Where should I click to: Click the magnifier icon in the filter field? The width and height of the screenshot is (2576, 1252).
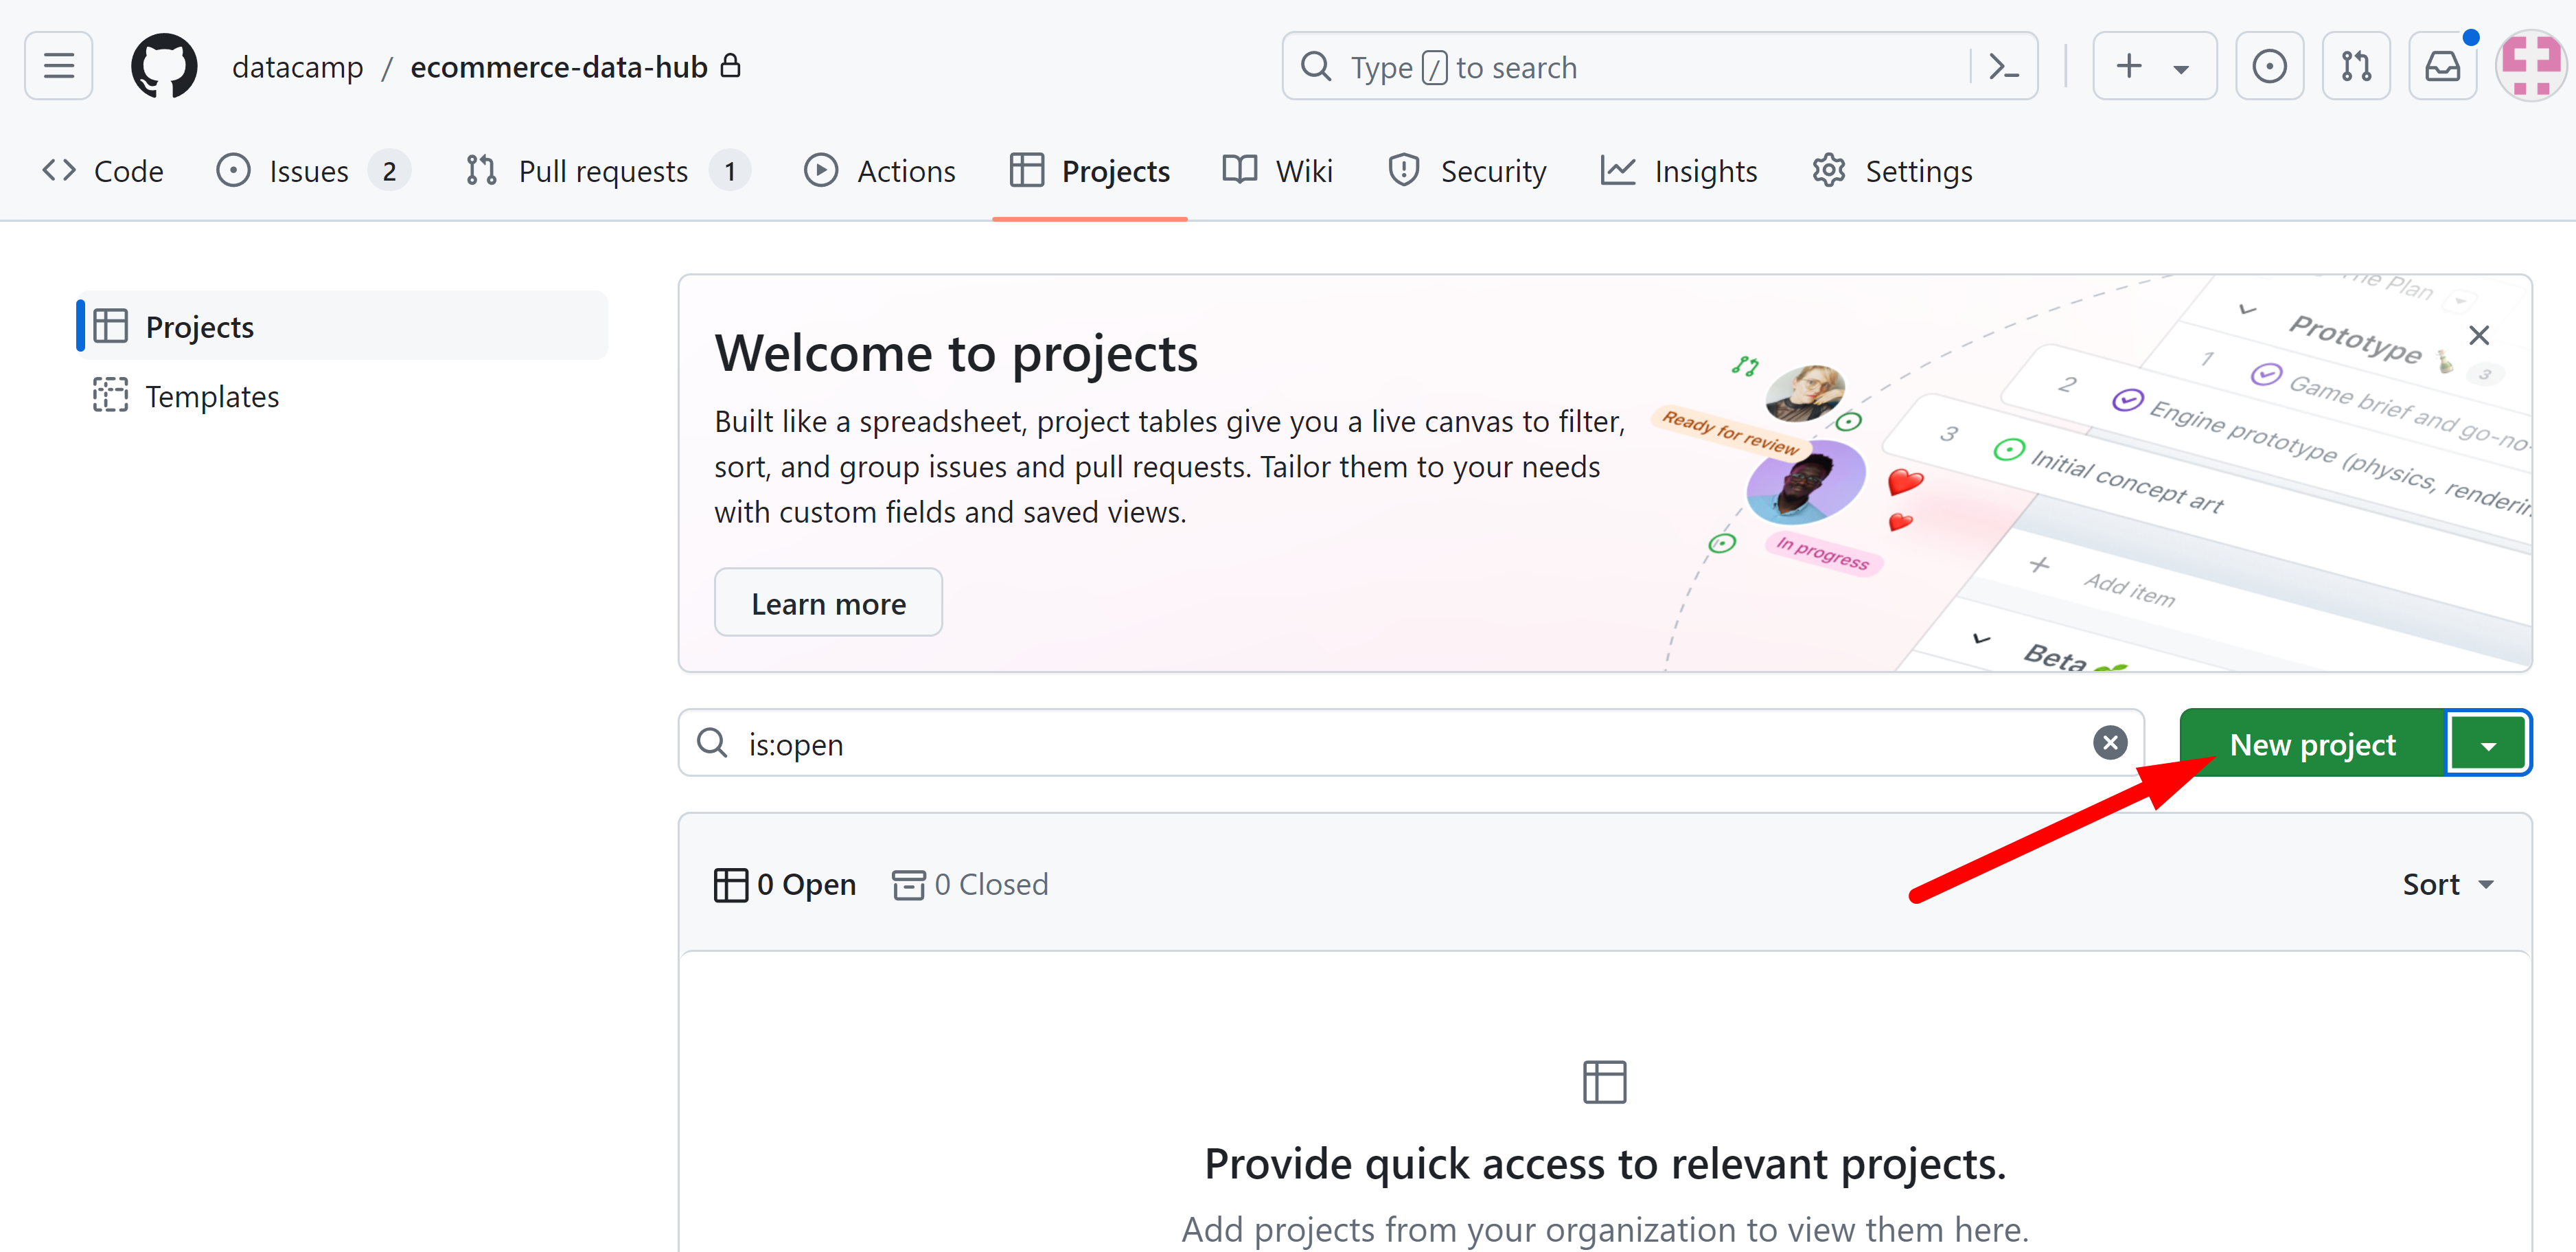(712, 743)
